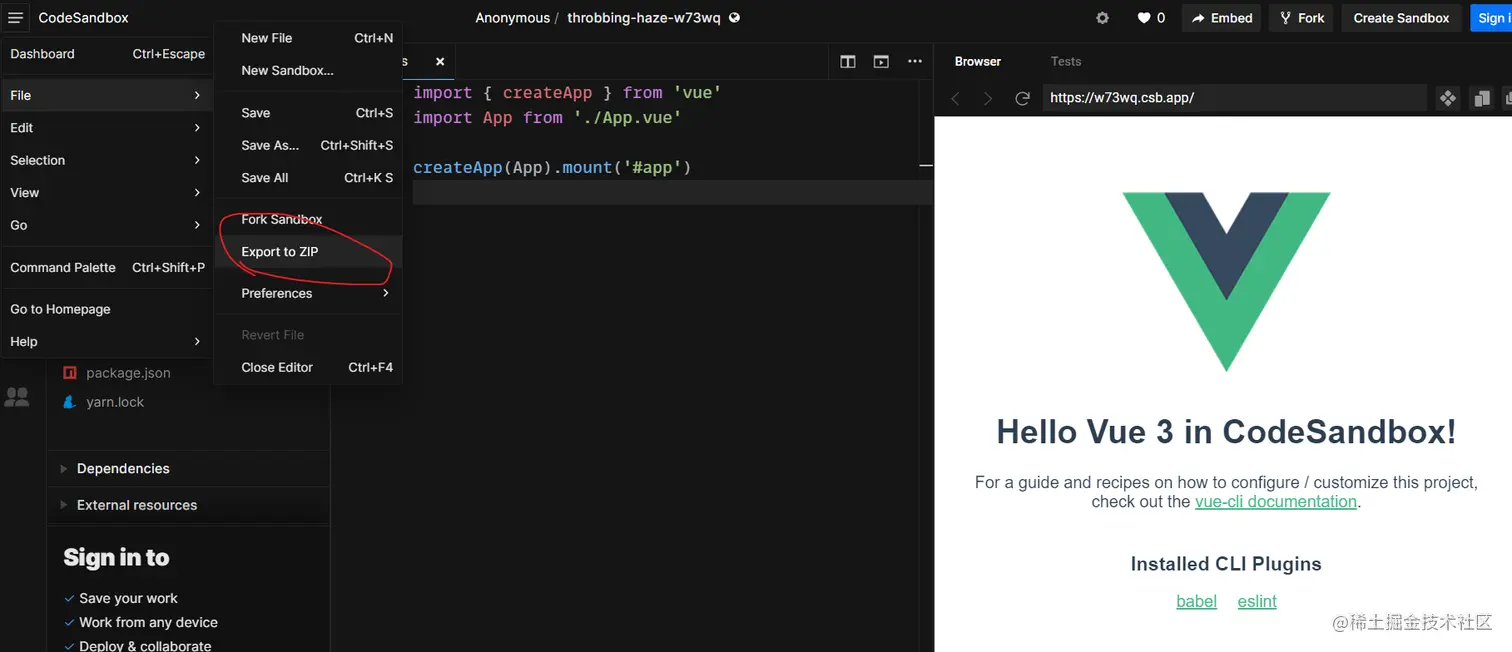The height and width of the screenshot is (652, 1512).
Task: Click the sandbox name throbbing-haze-w73wq
Action: click(x=643, y=18)
